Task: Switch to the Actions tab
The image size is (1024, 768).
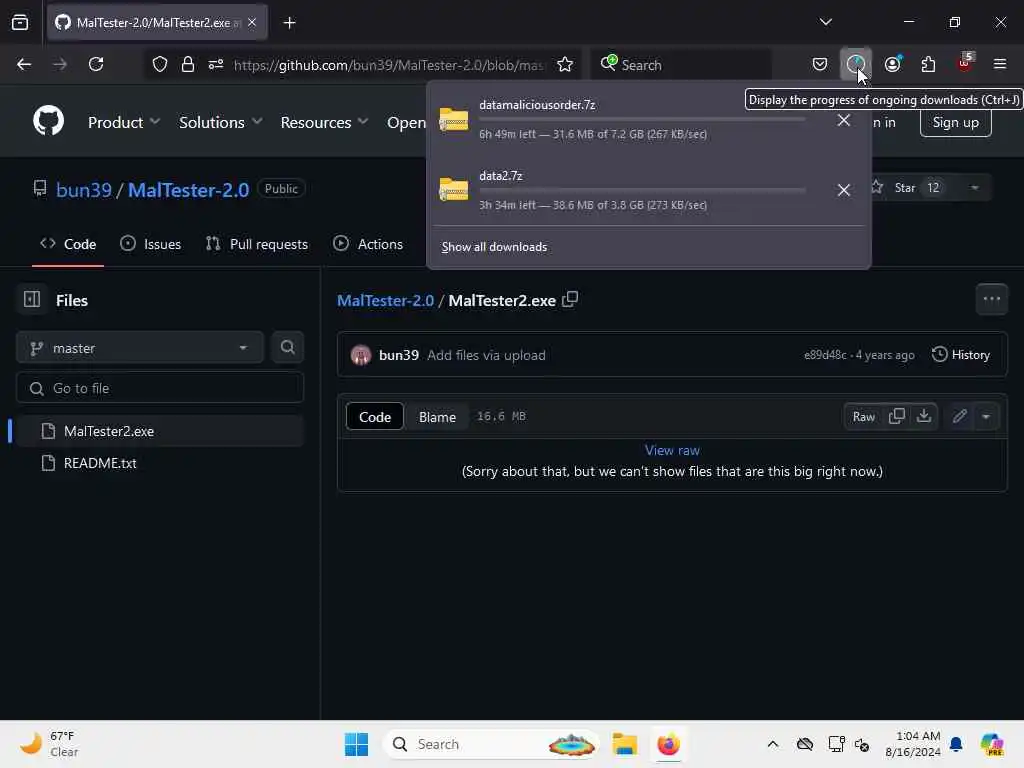Action: pyautogui.click(x=368, y=244)
